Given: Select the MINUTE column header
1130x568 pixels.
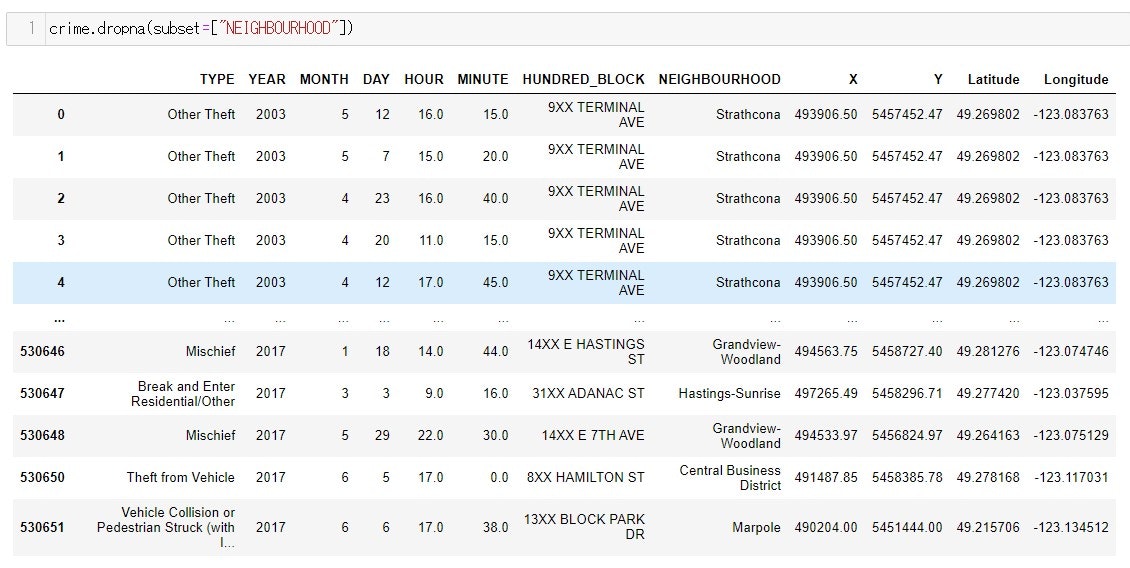Looking at the screenshot, I should tap(482, 79).
